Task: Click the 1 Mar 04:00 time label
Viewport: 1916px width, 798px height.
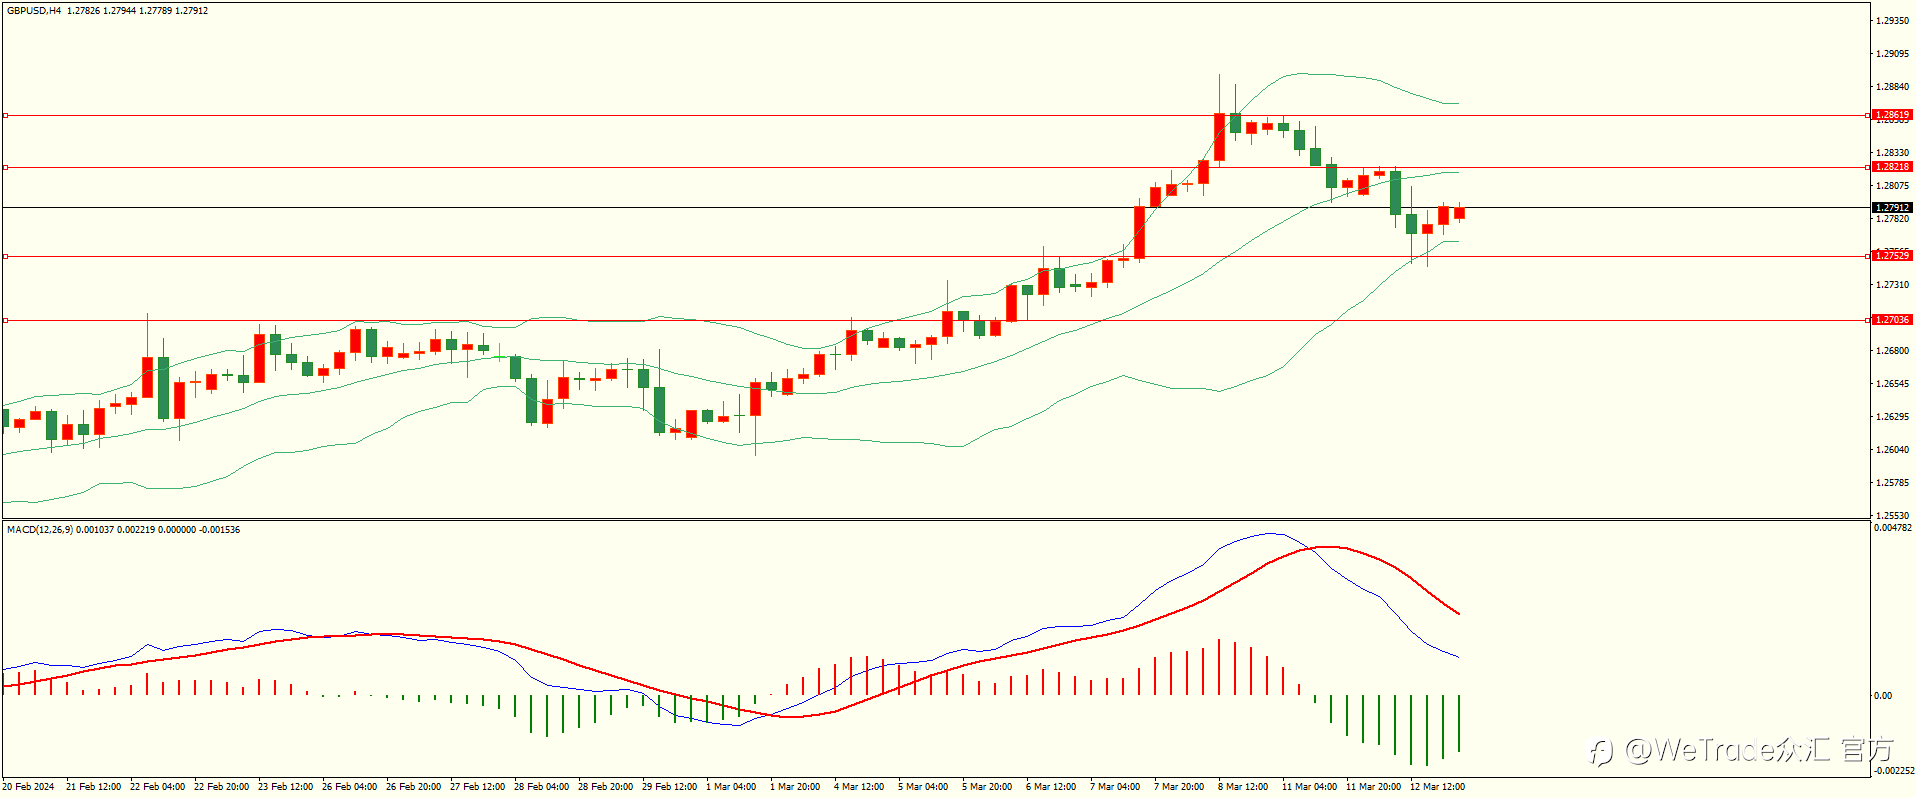Action: click(731, 787)
